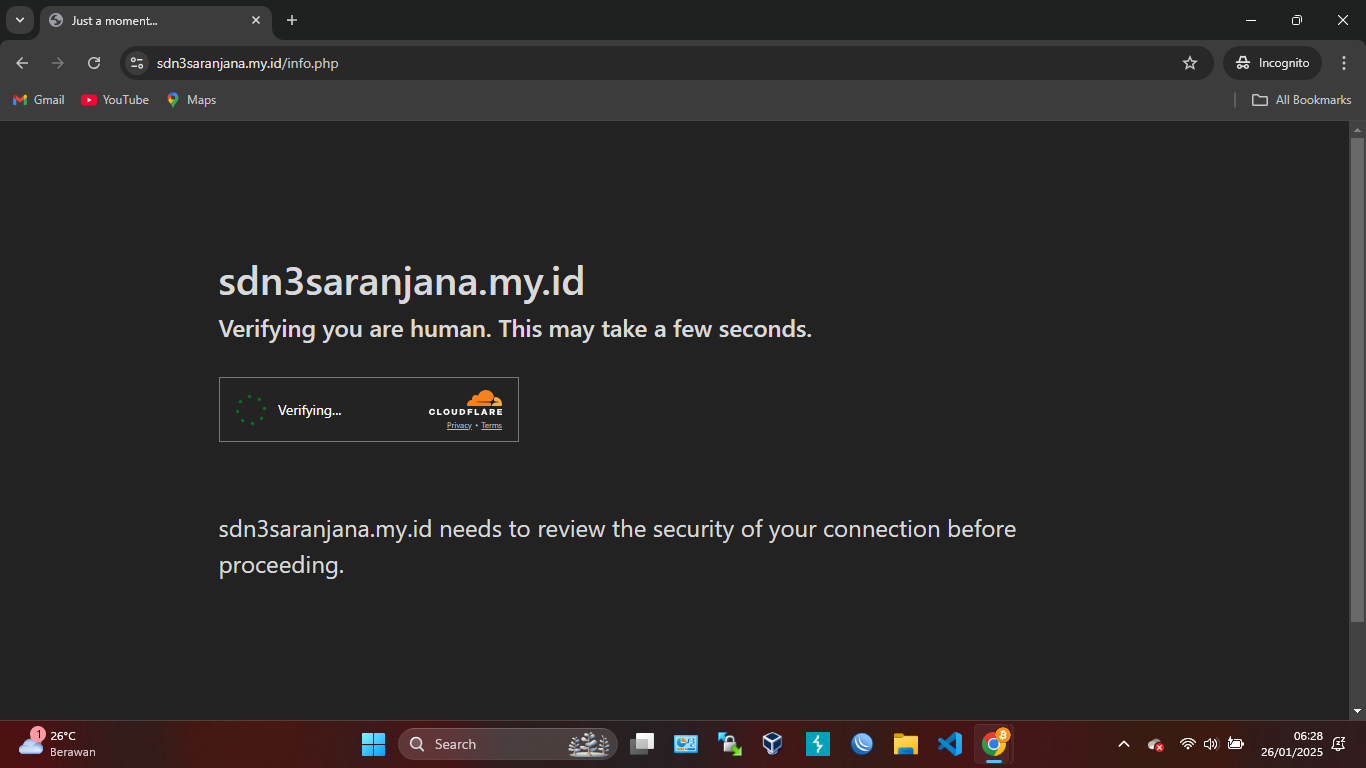Screen dimensions: 1366x768
Task: Open Visual Studio Code from the taskbar
Action: (x=950, y=744)
